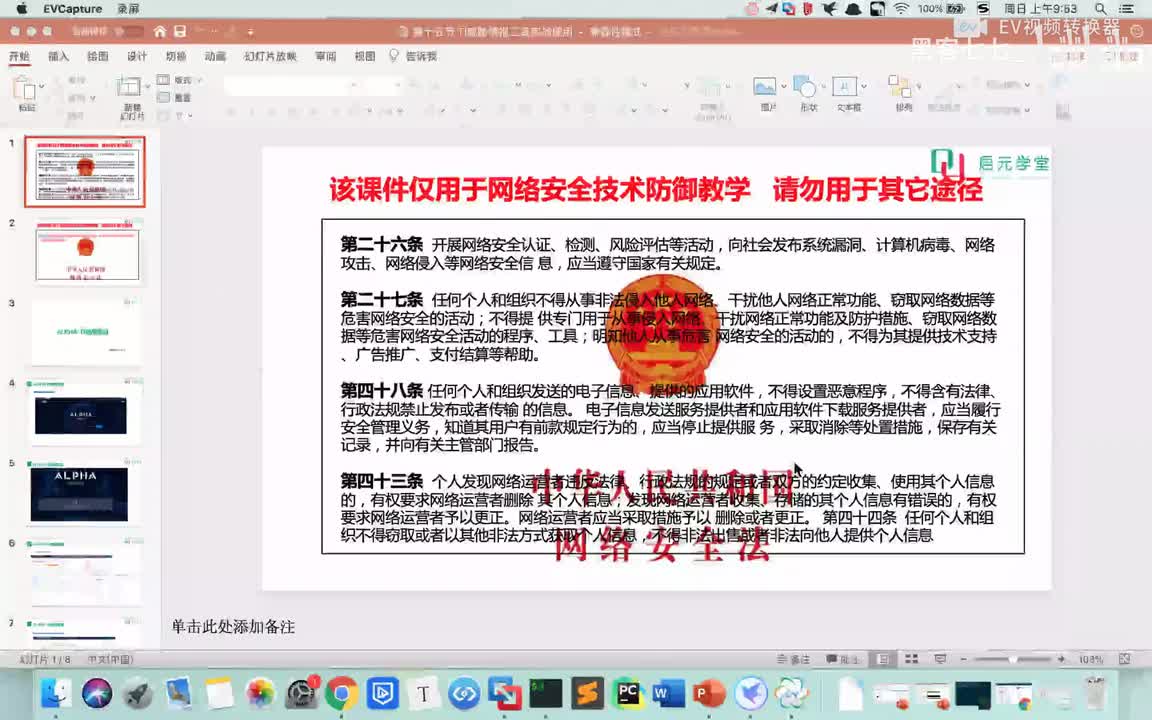
Task: Switch to the 设计 ribbon tab
Action: click(x=137, y=57)
